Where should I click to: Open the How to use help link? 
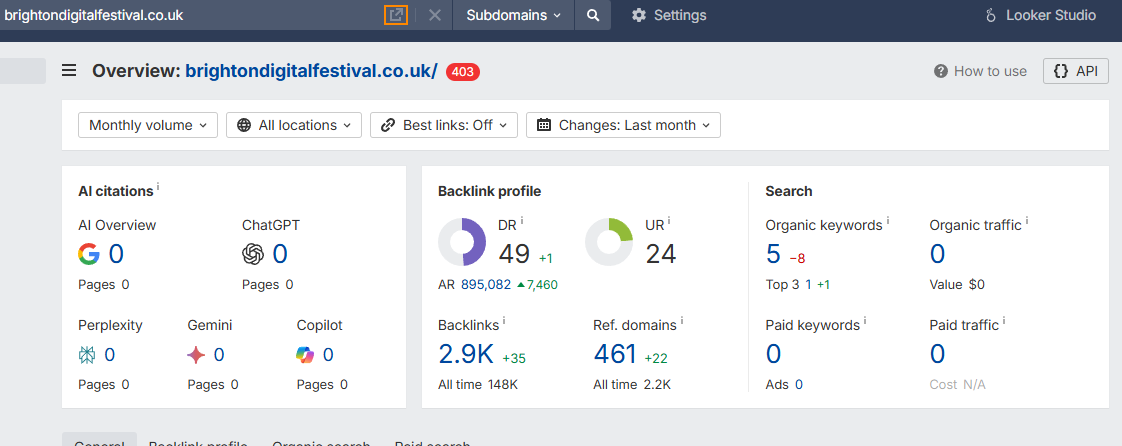(980, 72)
